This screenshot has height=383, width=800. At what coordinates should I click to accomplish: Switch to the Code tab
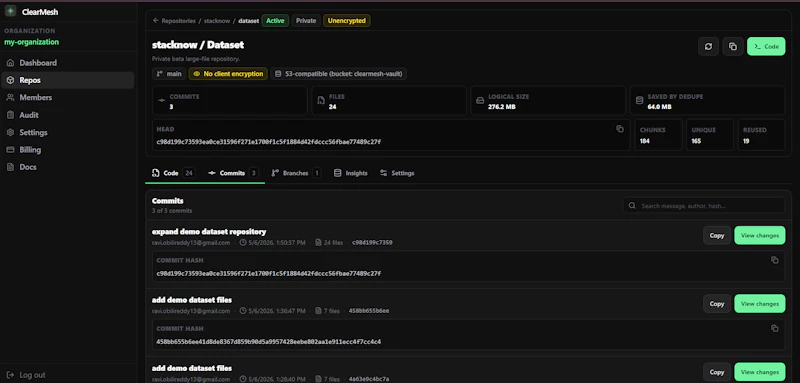pyautogui.click(x=173, y=173)
